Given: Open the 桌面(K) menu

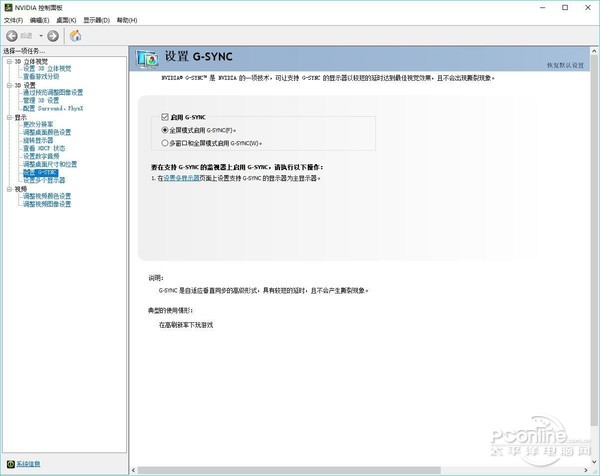Looking at the screenshot, I should pos(66,20).
